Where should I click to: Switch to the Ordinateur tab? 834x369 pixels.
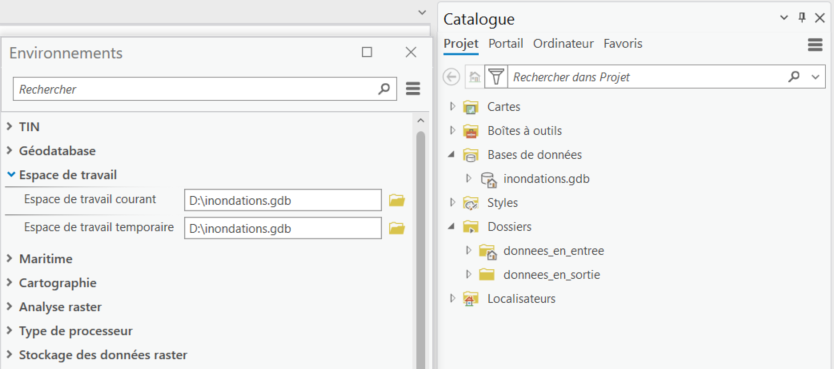(563, 44)
